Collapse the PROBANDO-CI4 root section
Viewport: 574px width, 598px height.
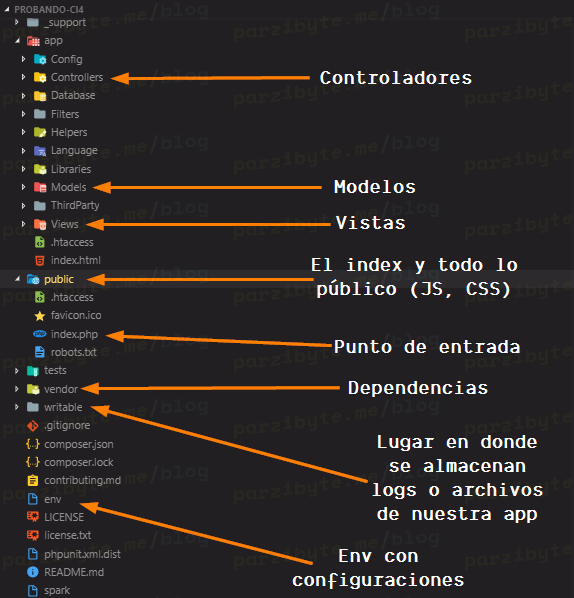6,10
